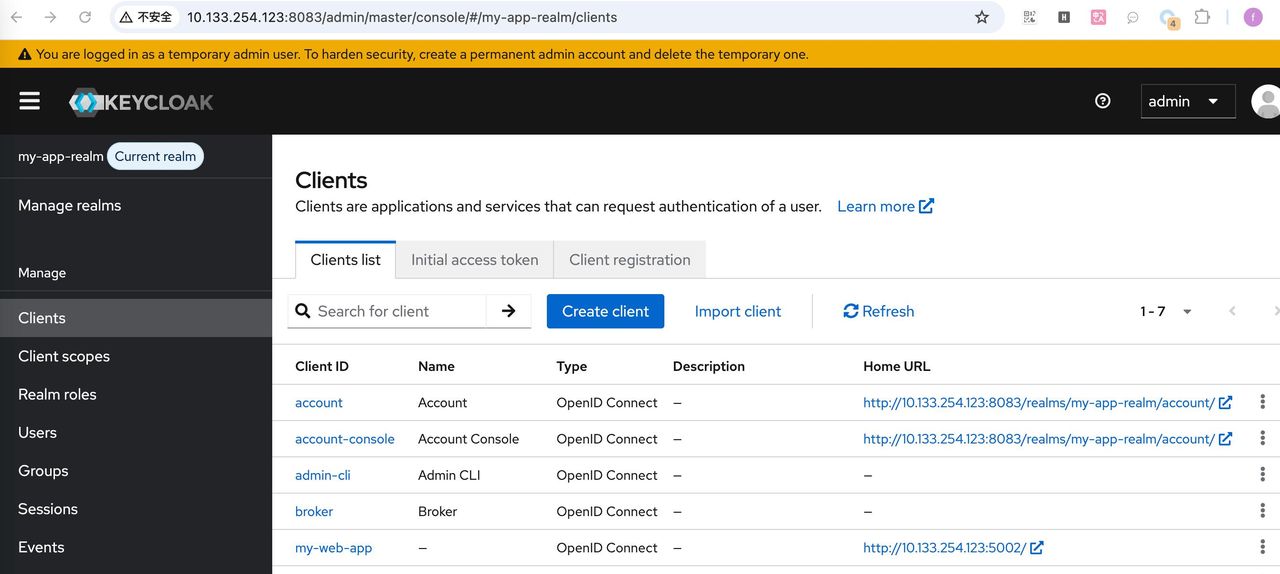Image resolution: width=1280 pixels, height=574 pixels.
Task: Open kebab menu for my-web-app client
Action: tap(1262, 547)
